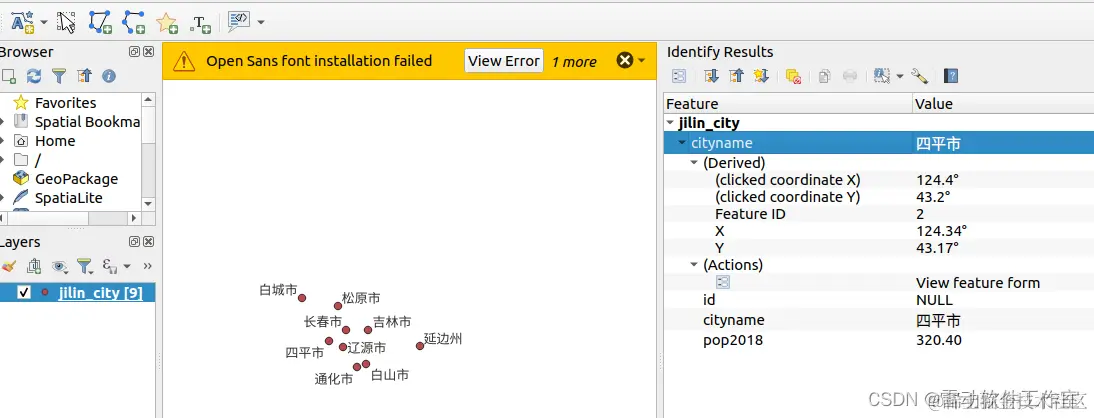Screen dimensions: 1094x418
Task: Enable the Browser properties info widget
Action: [109, 75]
